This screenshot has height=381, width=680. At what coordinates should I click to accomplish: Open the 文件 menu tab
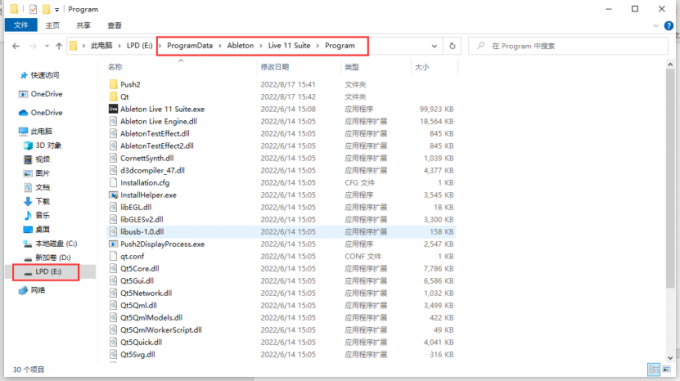(21, 25)
